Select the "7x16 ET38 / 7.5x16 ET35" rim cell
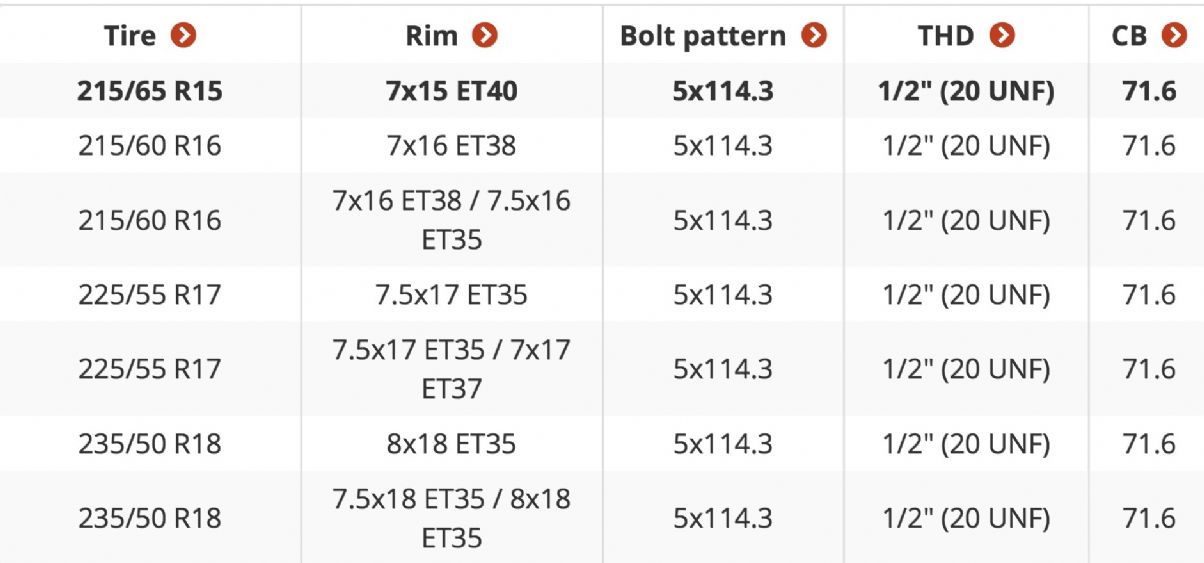Image resolution: width=1204 pixels, height=563 pixels. [x=452, y=220]
